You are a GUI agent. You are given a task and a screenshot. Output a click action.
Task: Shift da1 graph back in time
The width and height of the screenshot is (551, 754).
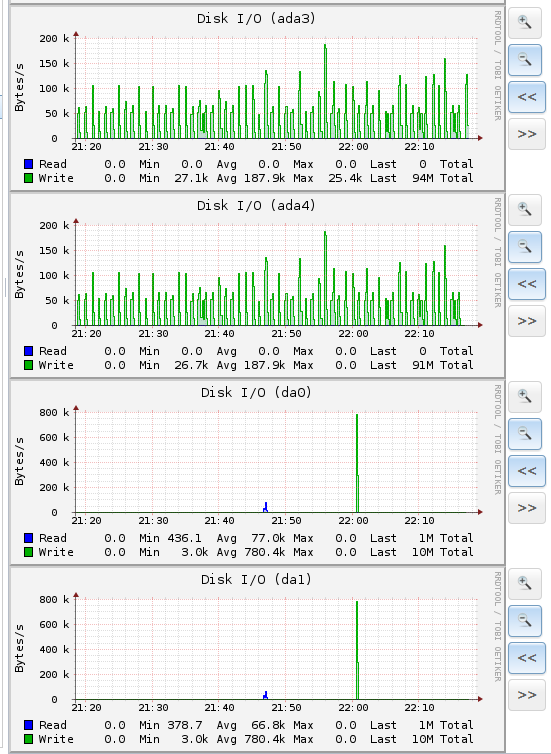tap(526, 658)
